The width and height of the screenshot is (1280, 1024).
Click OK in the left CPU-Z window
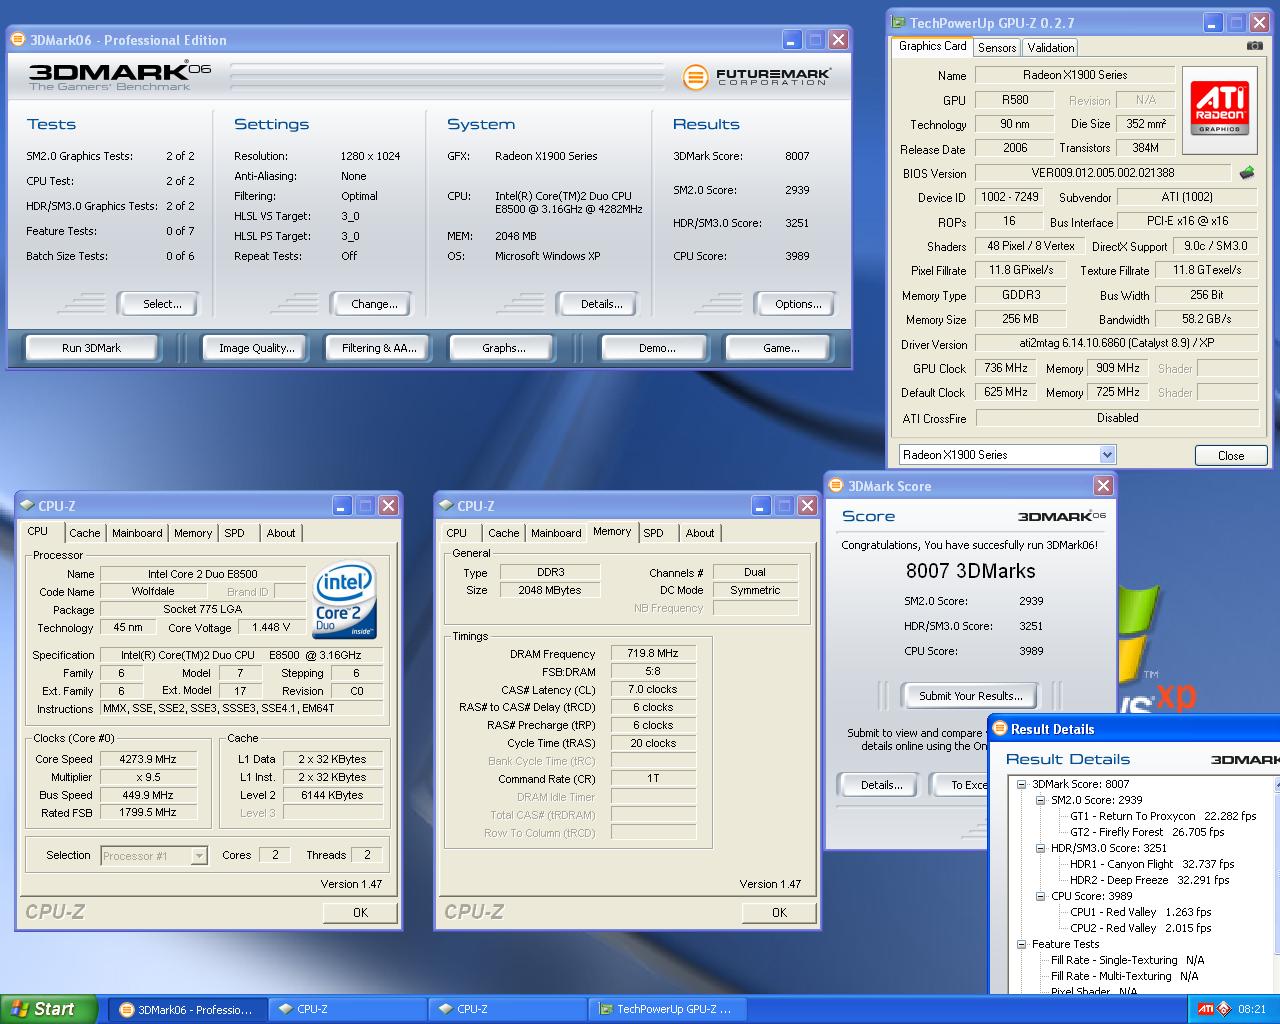(360, 912)
